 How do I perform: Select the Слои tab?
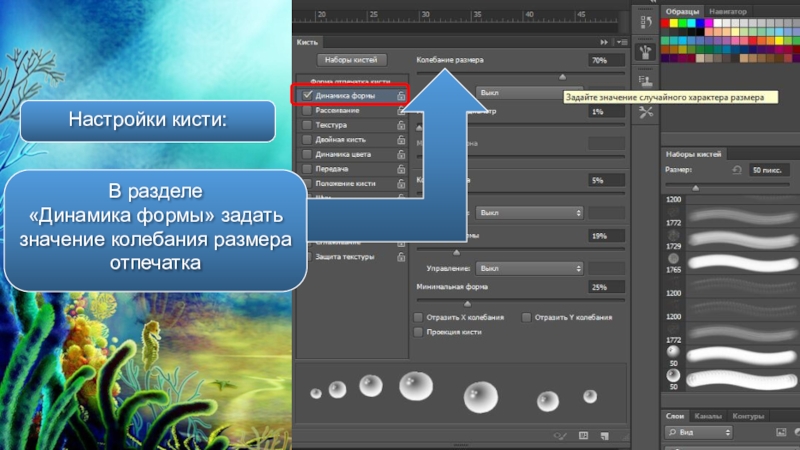point(674,416)
